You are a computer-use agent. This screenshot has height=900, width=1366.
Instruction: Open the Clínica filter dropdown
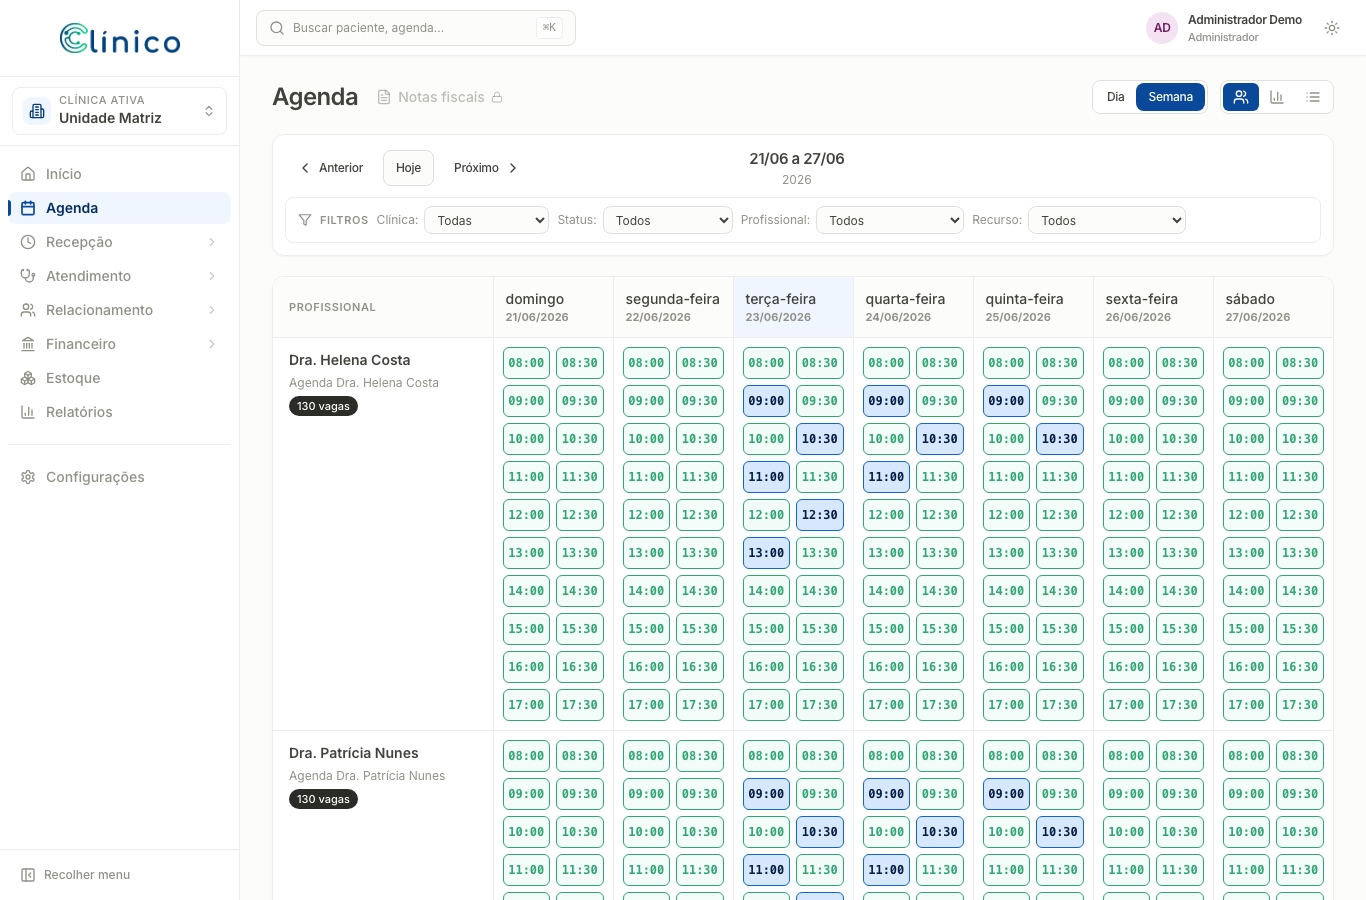[x=487, y=220]
